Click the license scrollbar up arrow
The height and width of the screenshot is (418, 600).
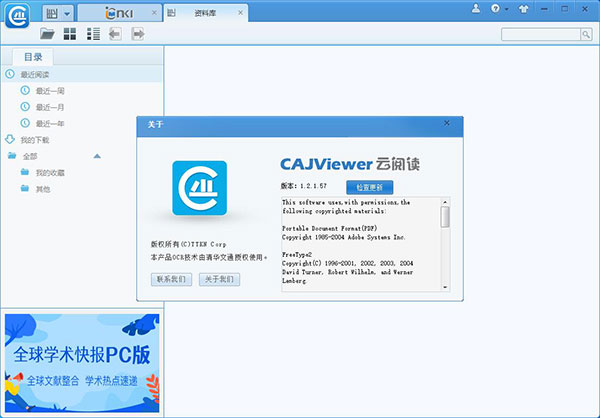click(x=445, y=202)
